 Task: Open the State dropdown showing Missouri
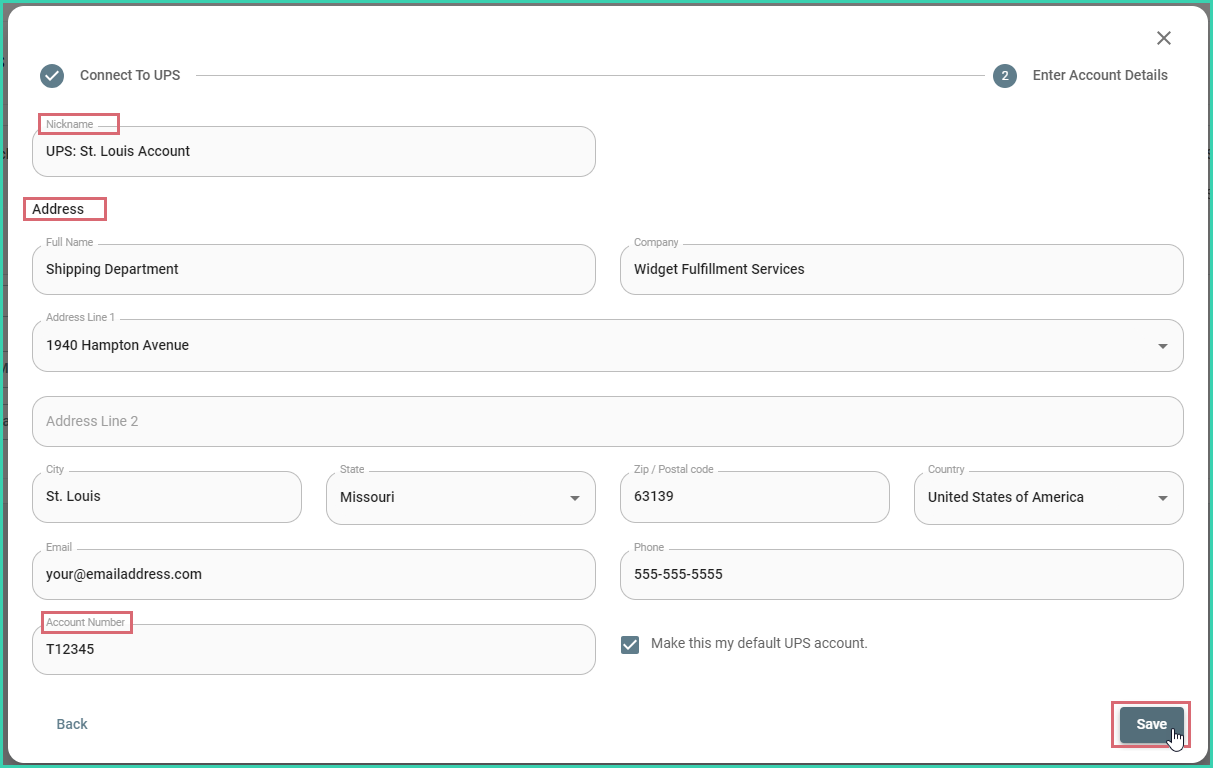pos(573,497)
